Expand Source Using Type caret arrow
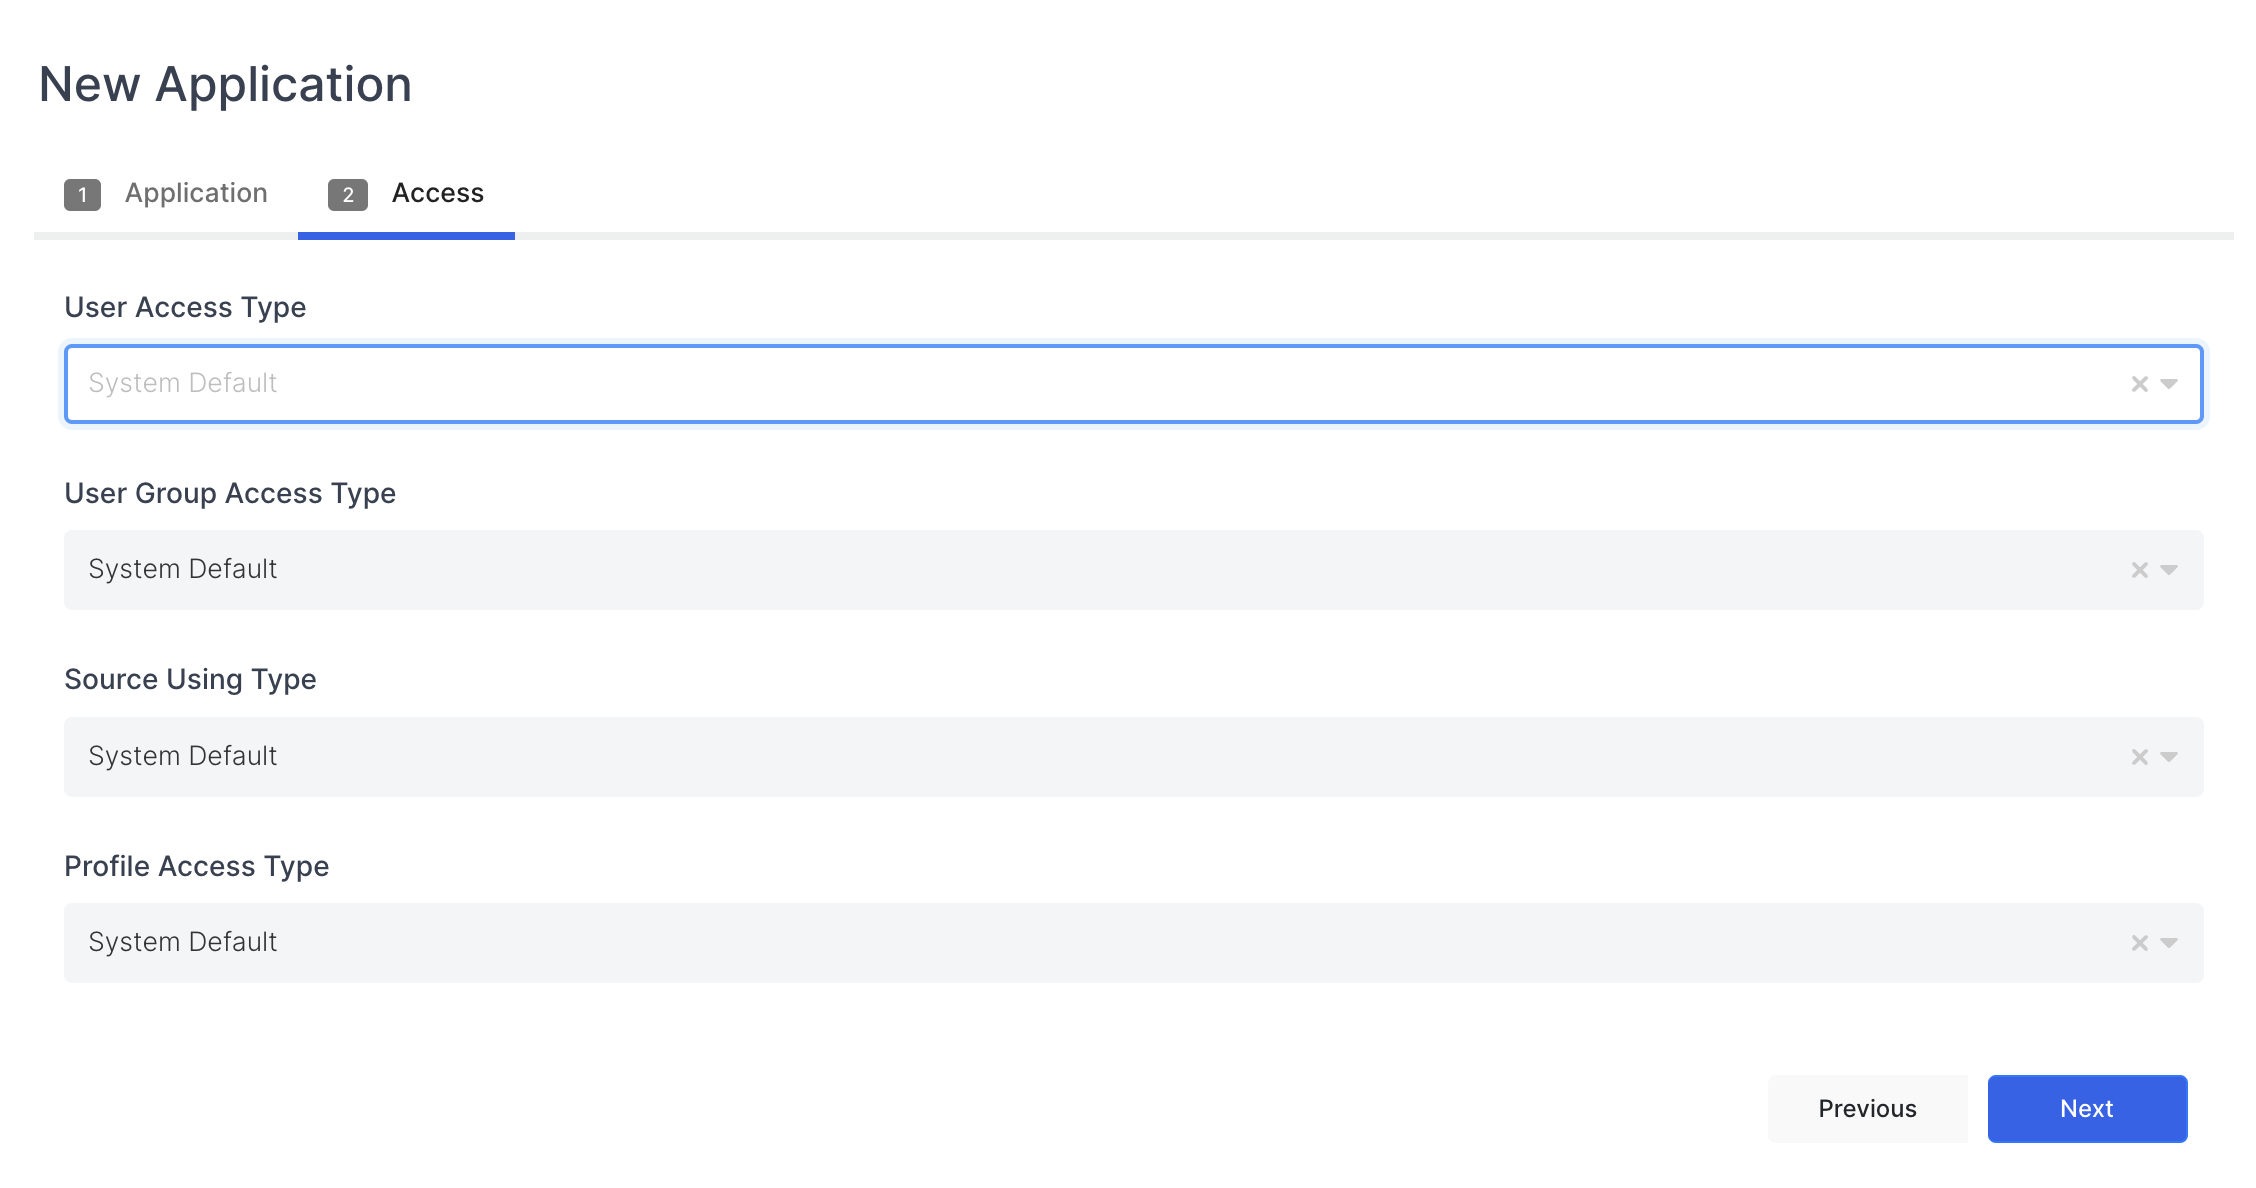Image resolution: width=2256 pixels, height=1188 pixels. click(2169, 757)
